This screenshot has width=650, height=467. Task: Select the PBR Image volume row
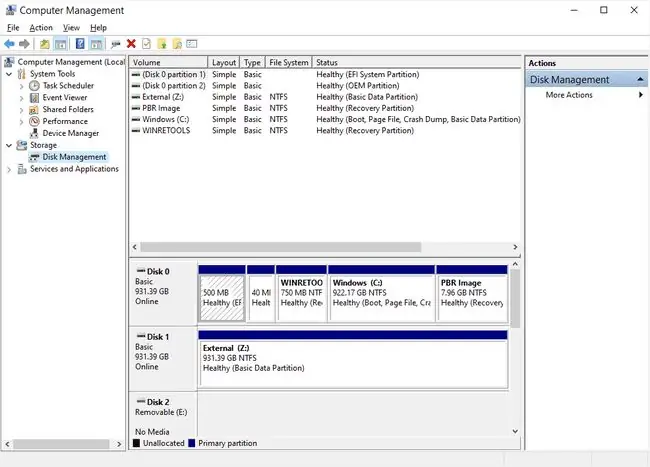click(x=325, y=108)
